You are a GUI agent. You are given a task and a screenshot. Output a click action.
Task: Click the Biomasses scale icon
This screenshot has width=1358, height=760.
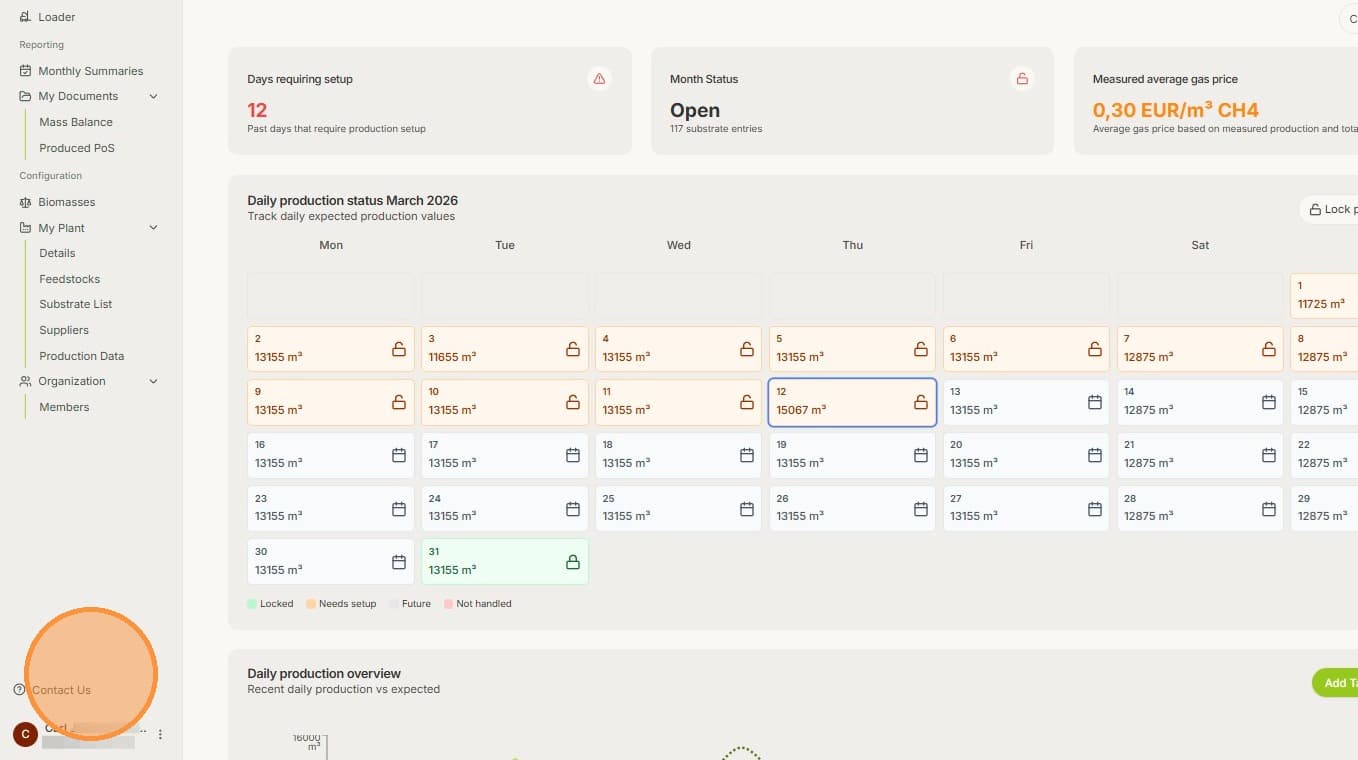click(x=25, y=202)
